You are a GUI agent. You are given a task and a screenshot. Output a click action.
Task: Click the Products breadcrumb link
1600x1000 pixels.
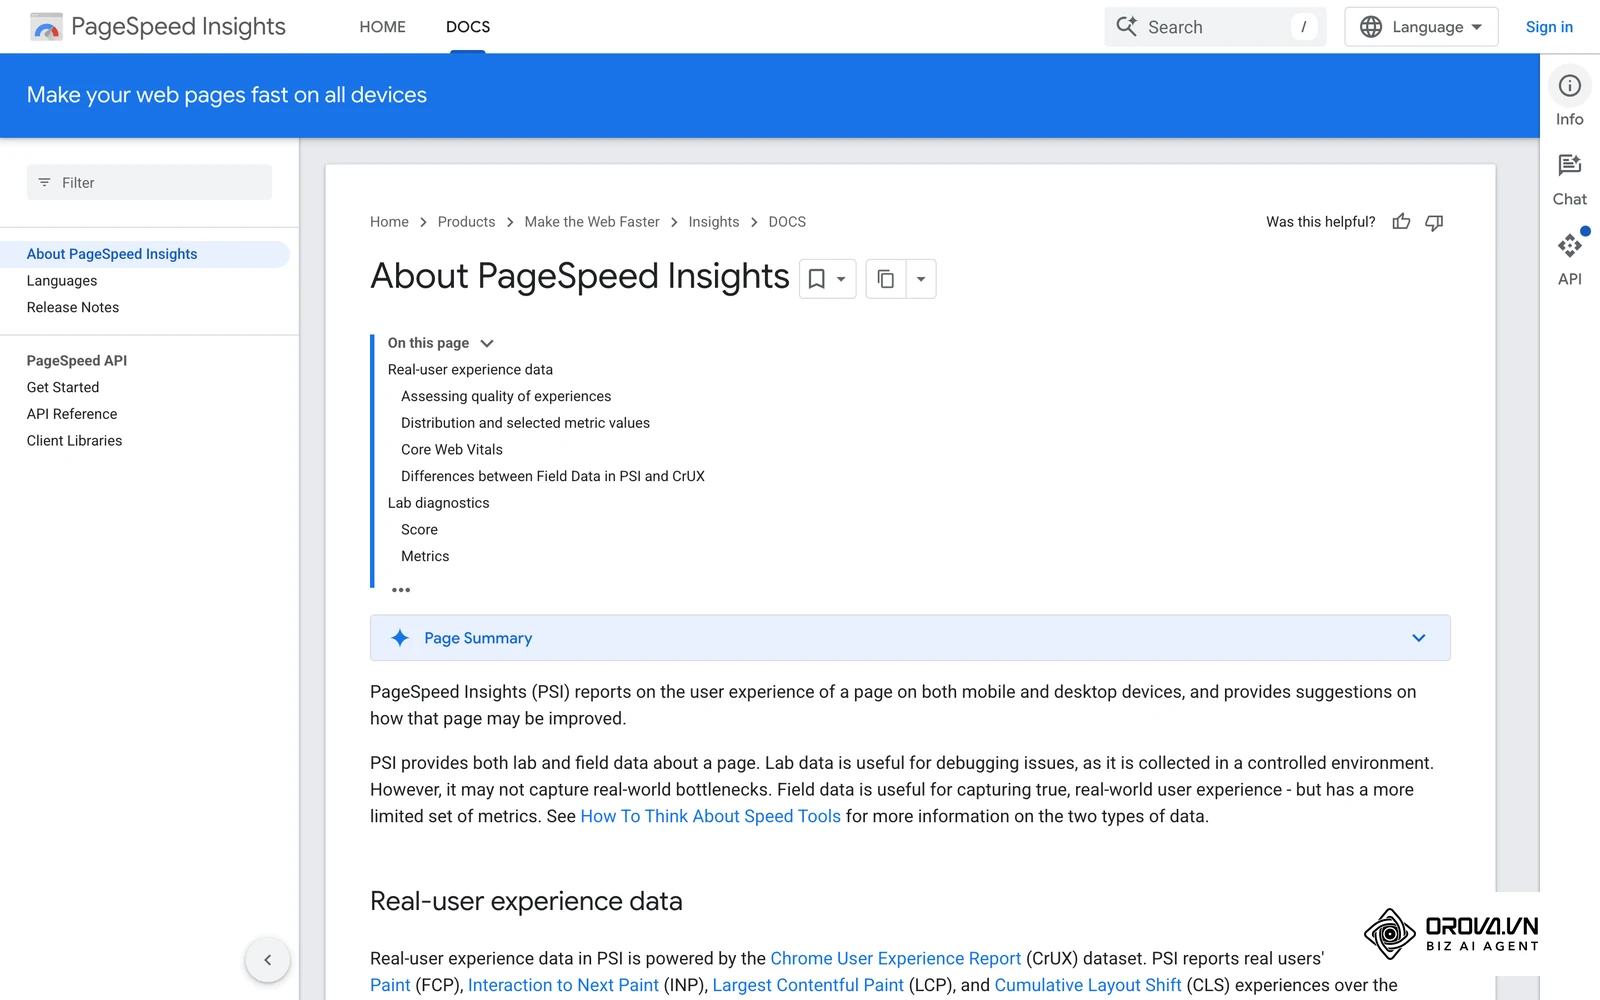tap(466, 222)
